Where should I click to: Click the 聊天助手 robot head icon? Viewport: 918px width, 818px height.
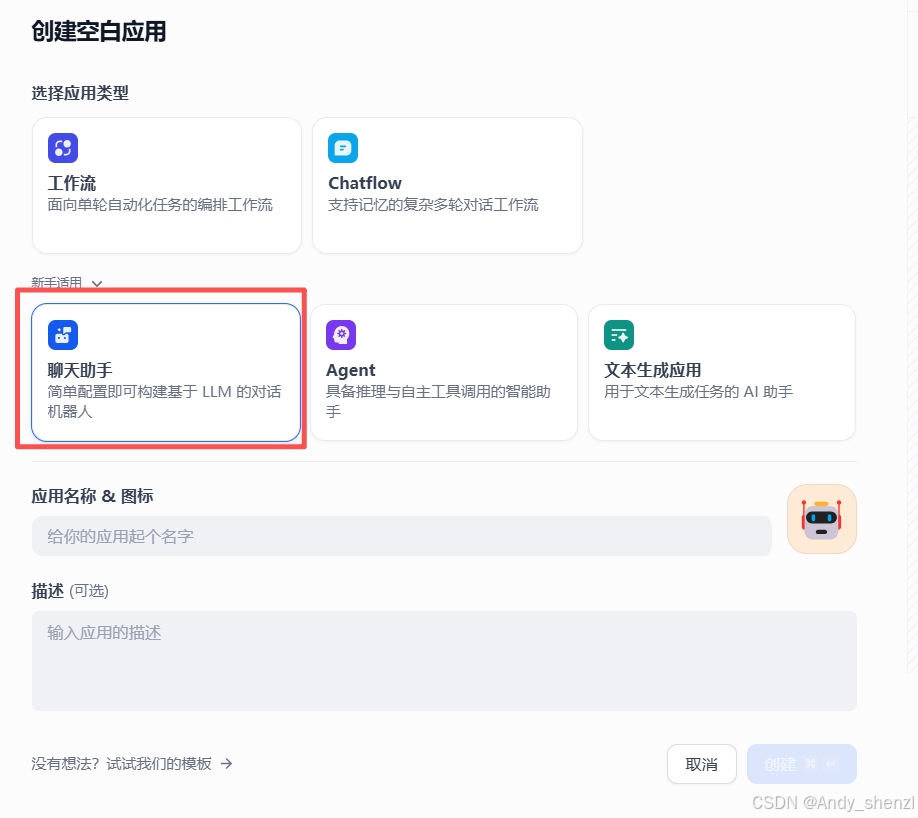click(63, 334)
